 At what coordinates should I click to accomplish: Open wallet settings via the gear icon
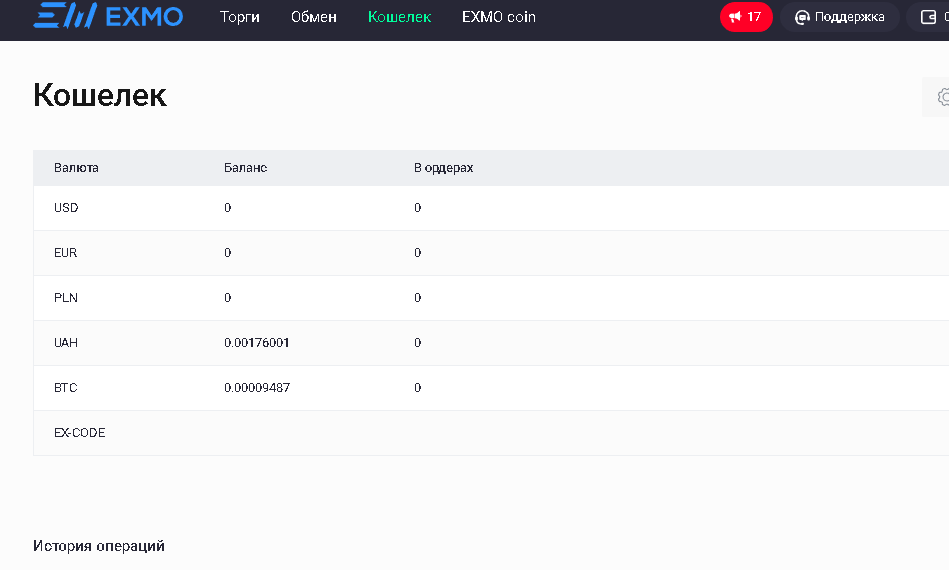pos(941,97)
